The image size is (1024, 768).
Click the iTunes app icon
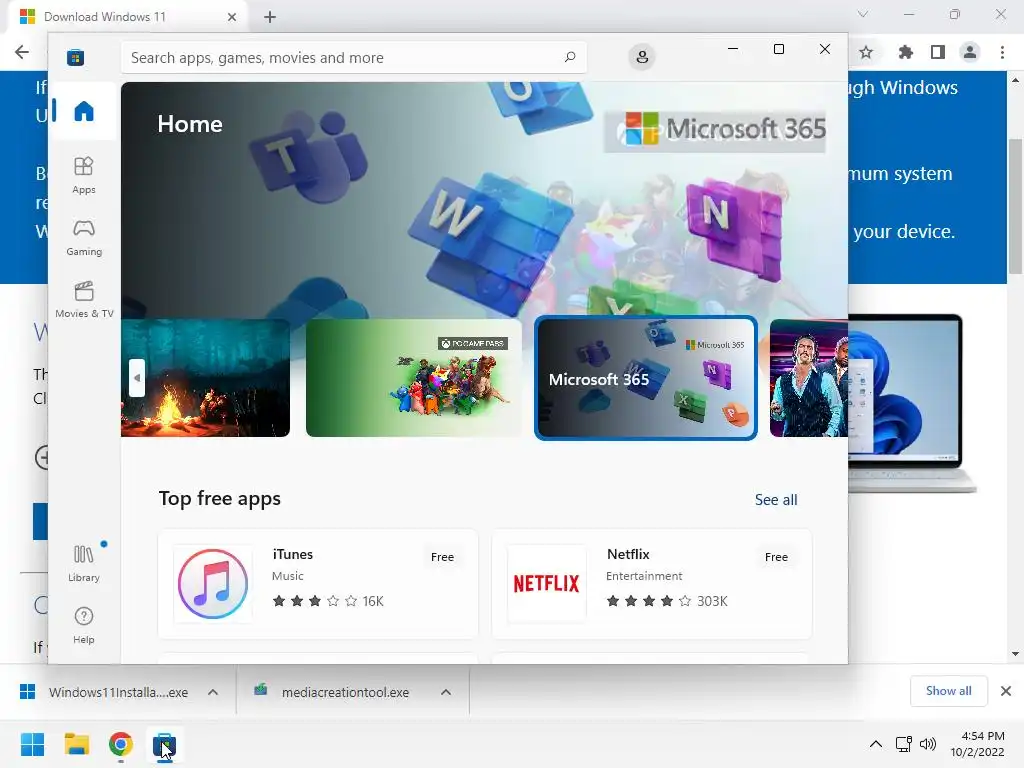coord(213,584)
